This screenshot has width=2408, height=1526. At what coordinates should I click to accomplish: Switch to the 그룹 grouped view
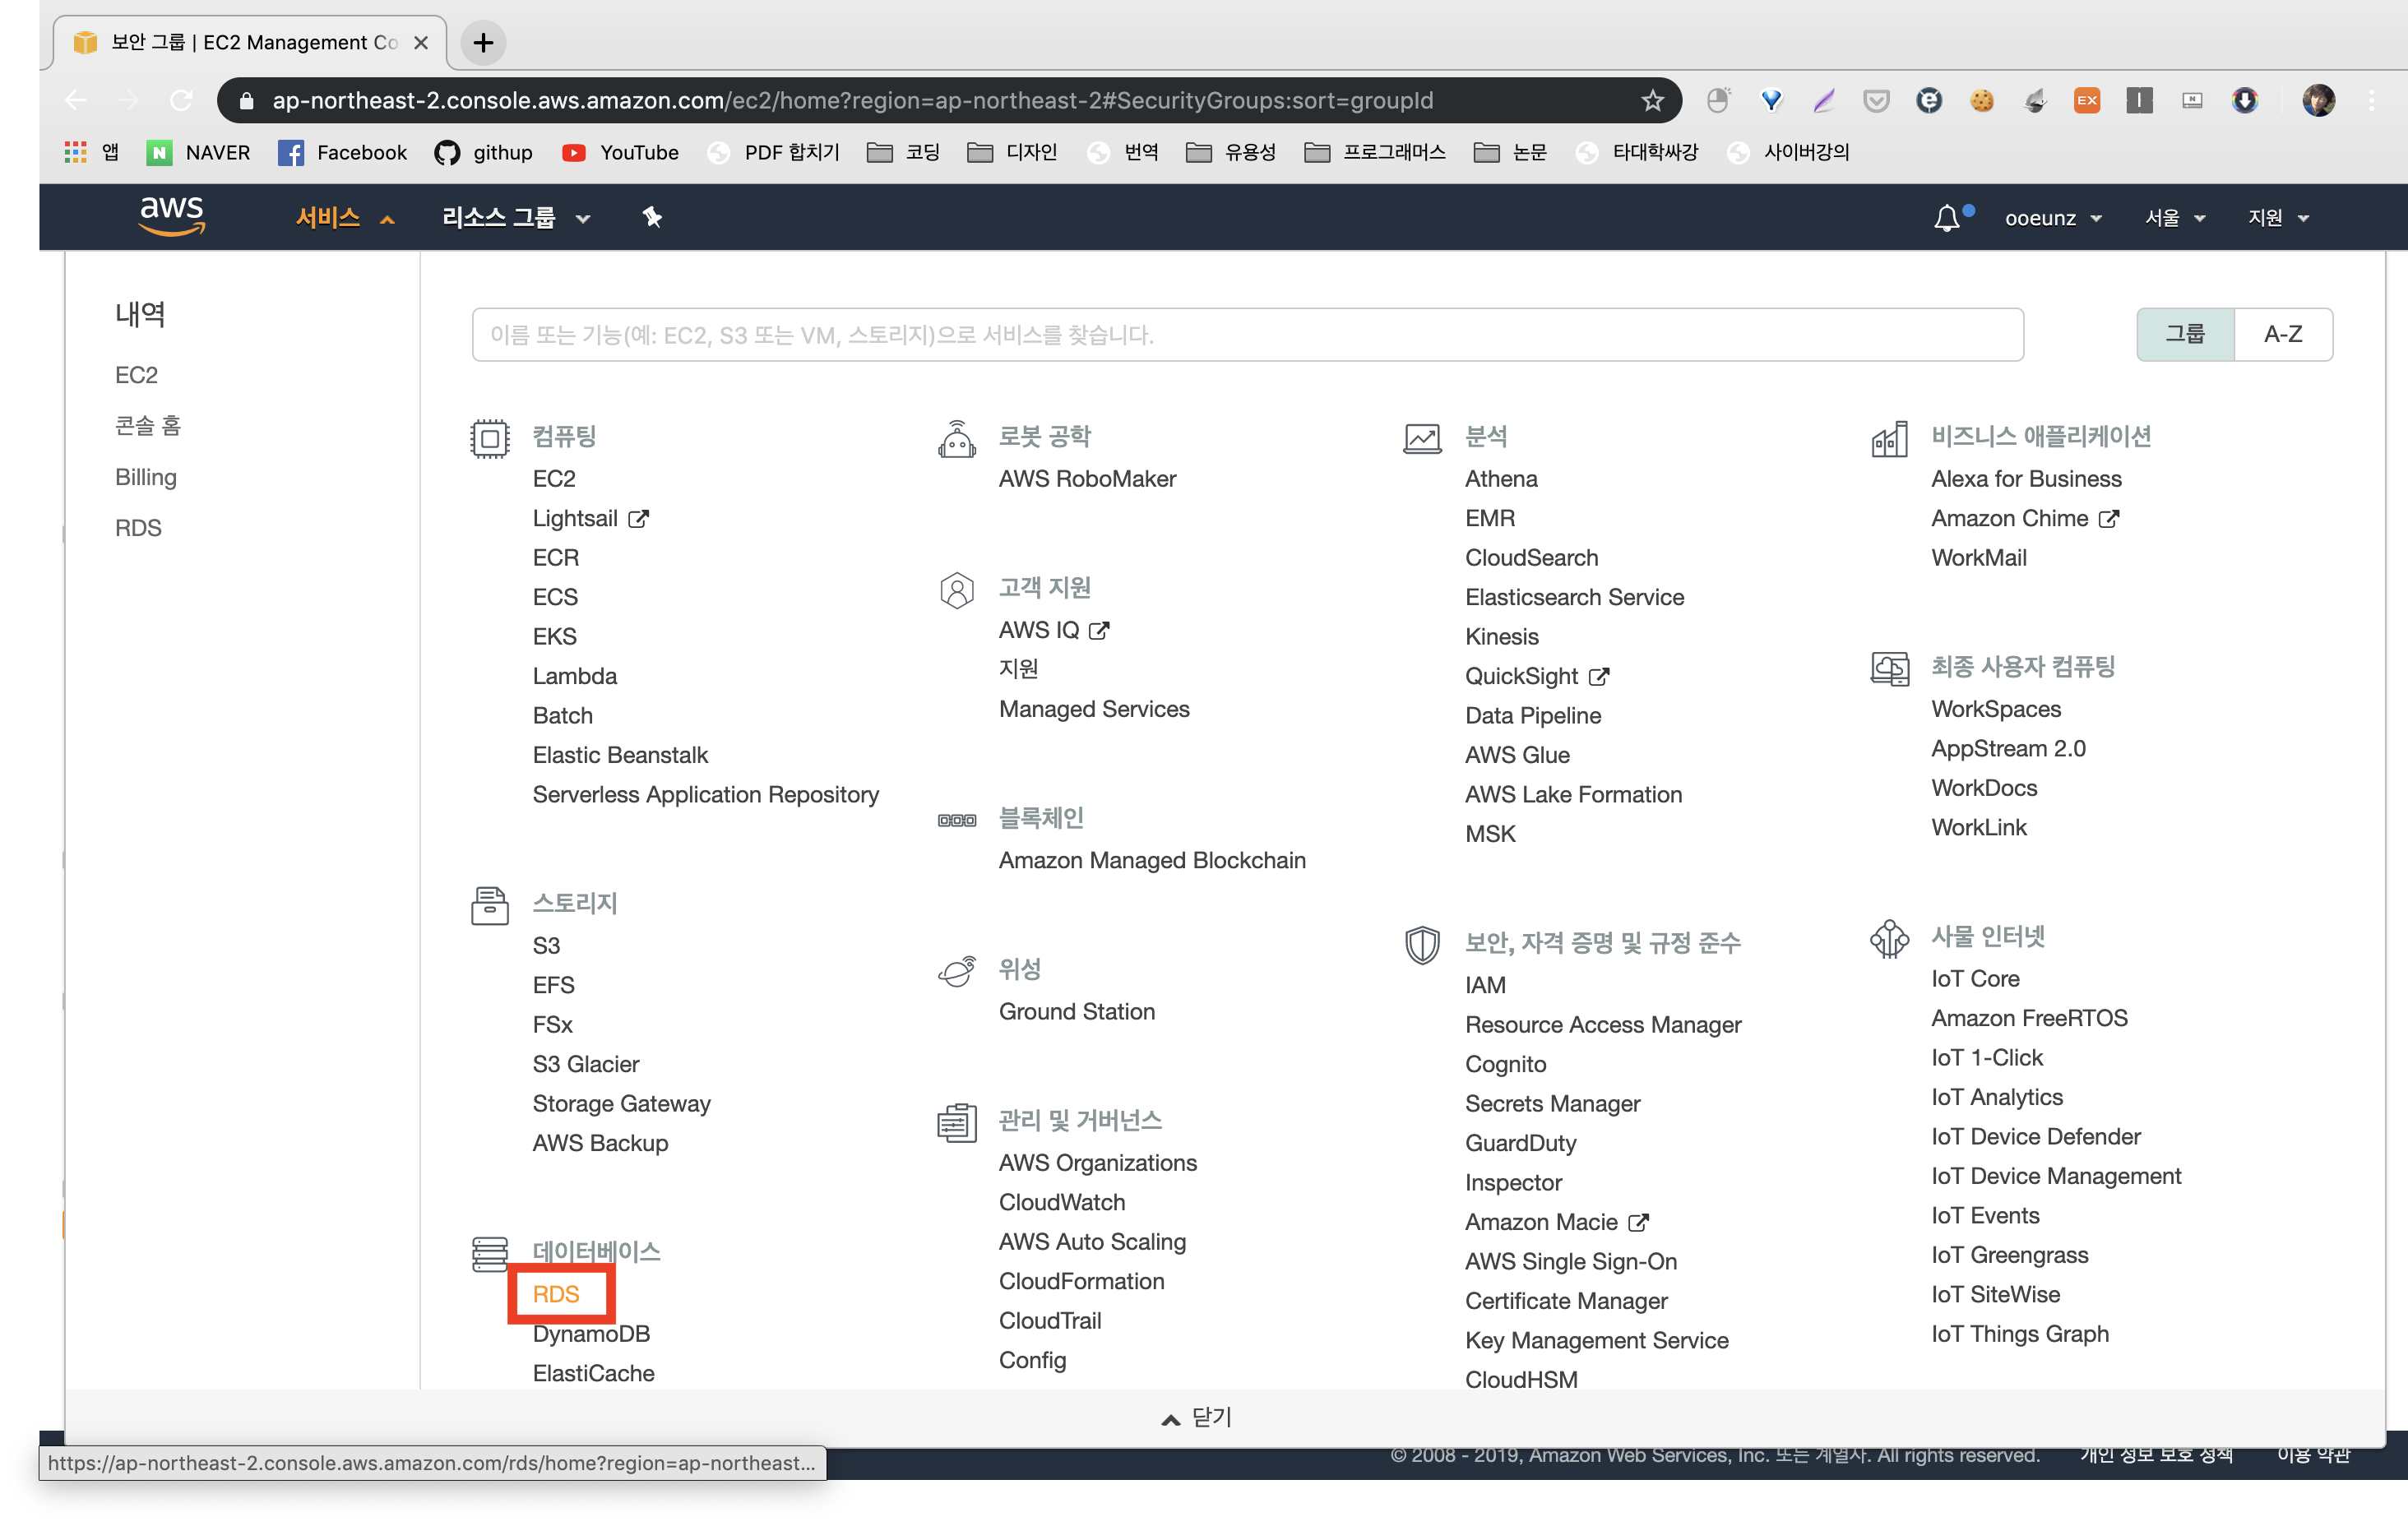pos(2185,334)
